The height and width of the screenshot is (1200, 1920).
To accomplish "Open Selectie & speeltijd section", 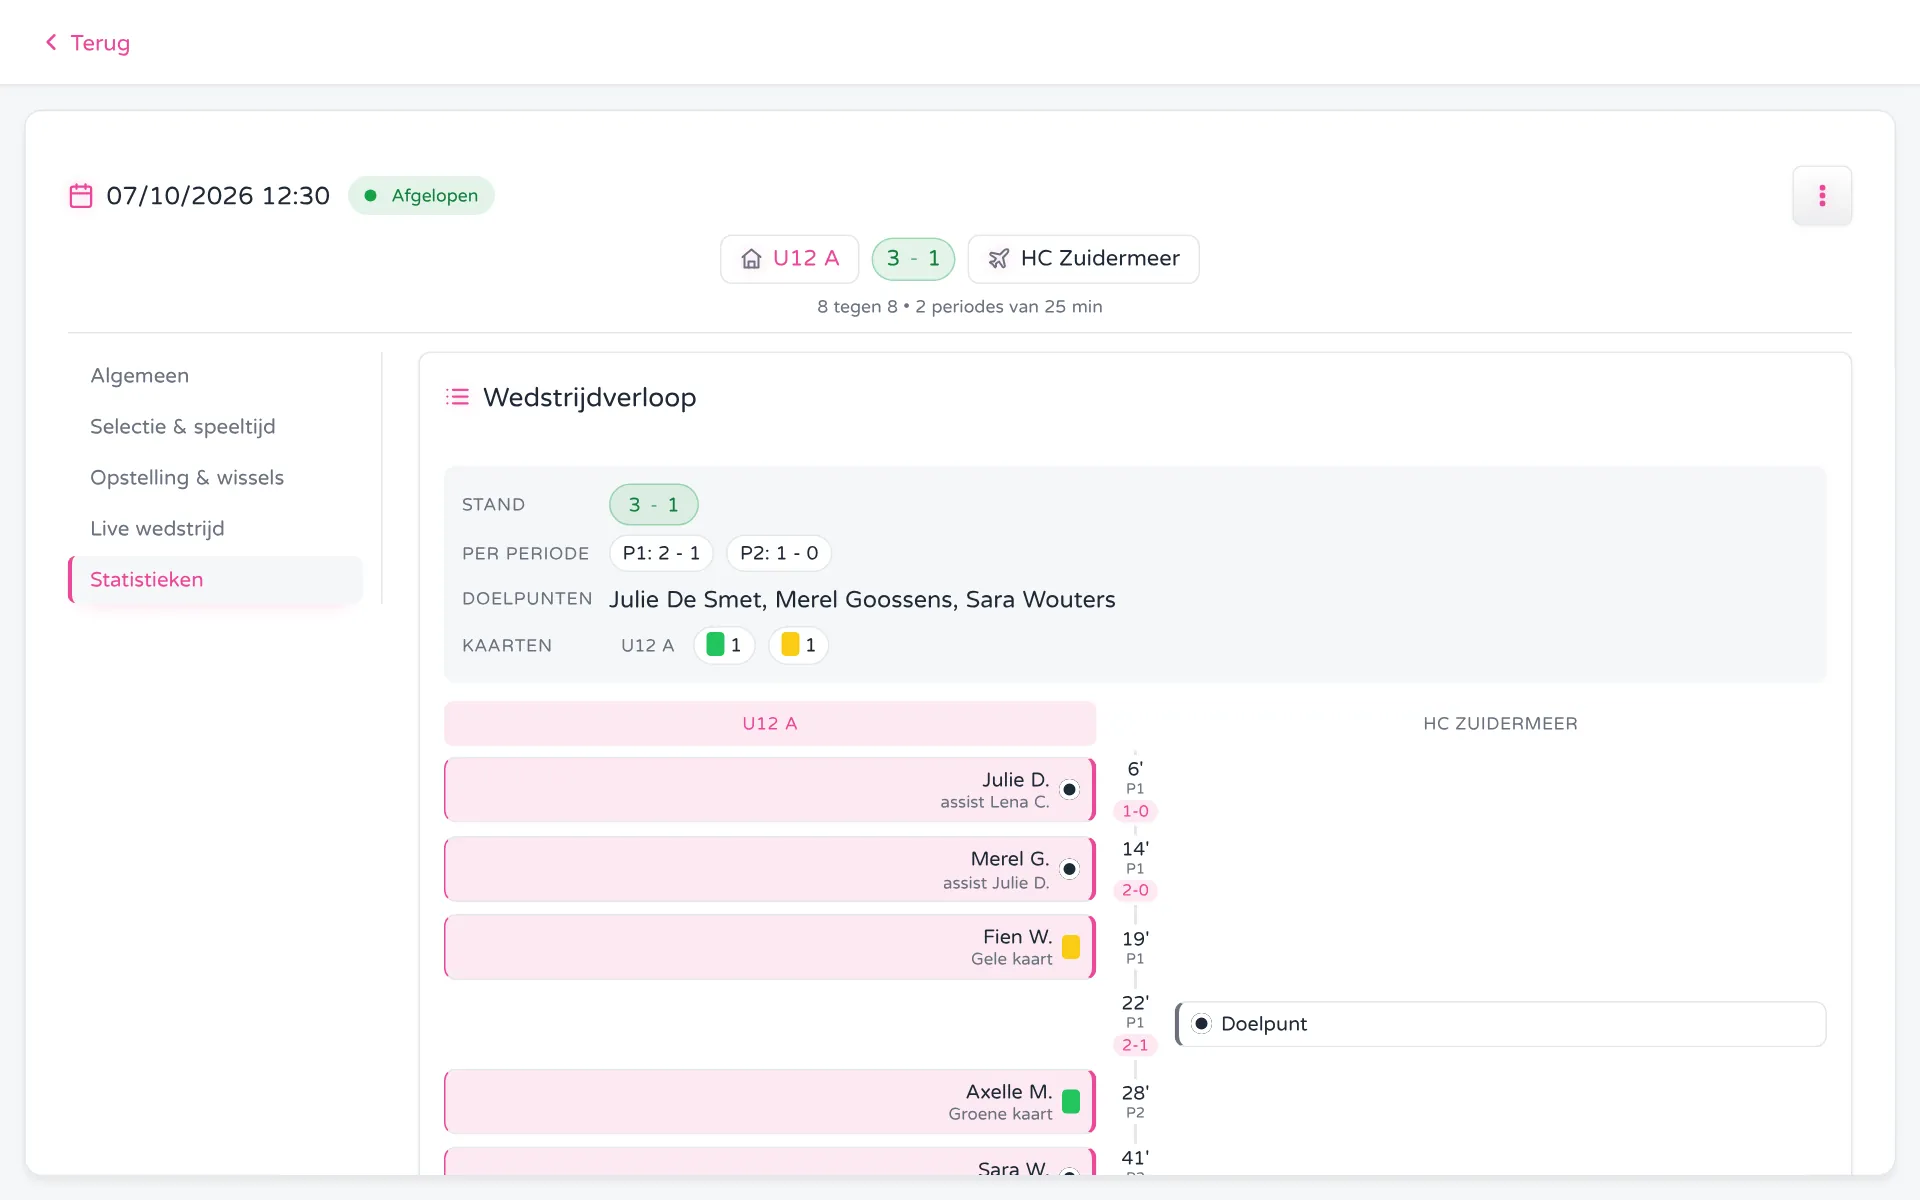I will pos(183,427).
